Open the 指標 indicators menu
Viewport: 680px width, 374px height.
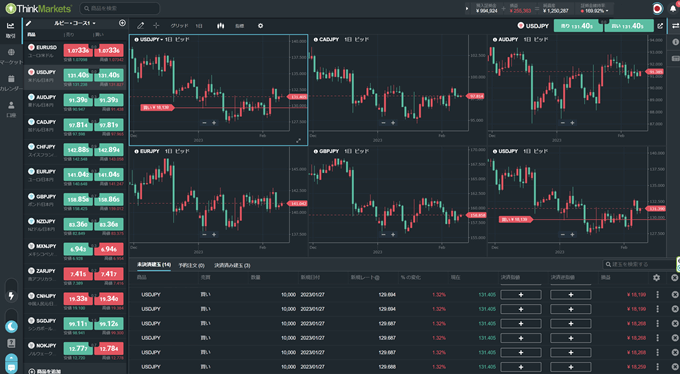click(239, 26)
